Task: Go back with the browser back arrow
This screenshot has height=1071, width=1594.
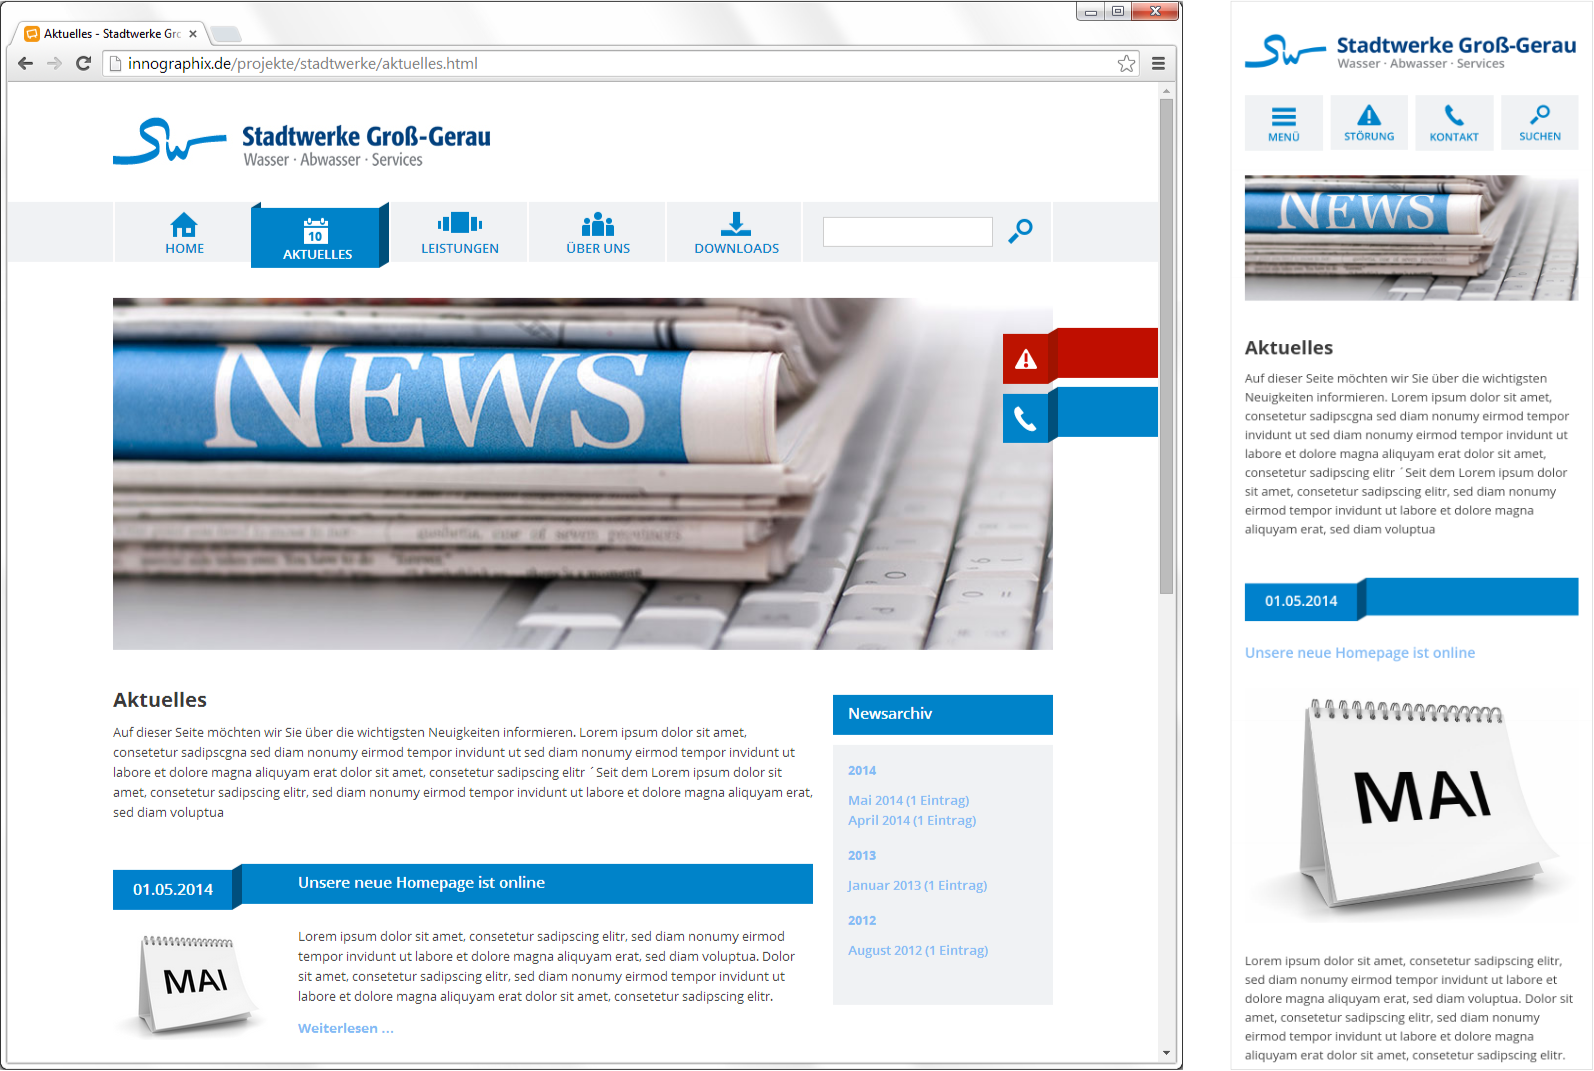Action: point(26,63)
